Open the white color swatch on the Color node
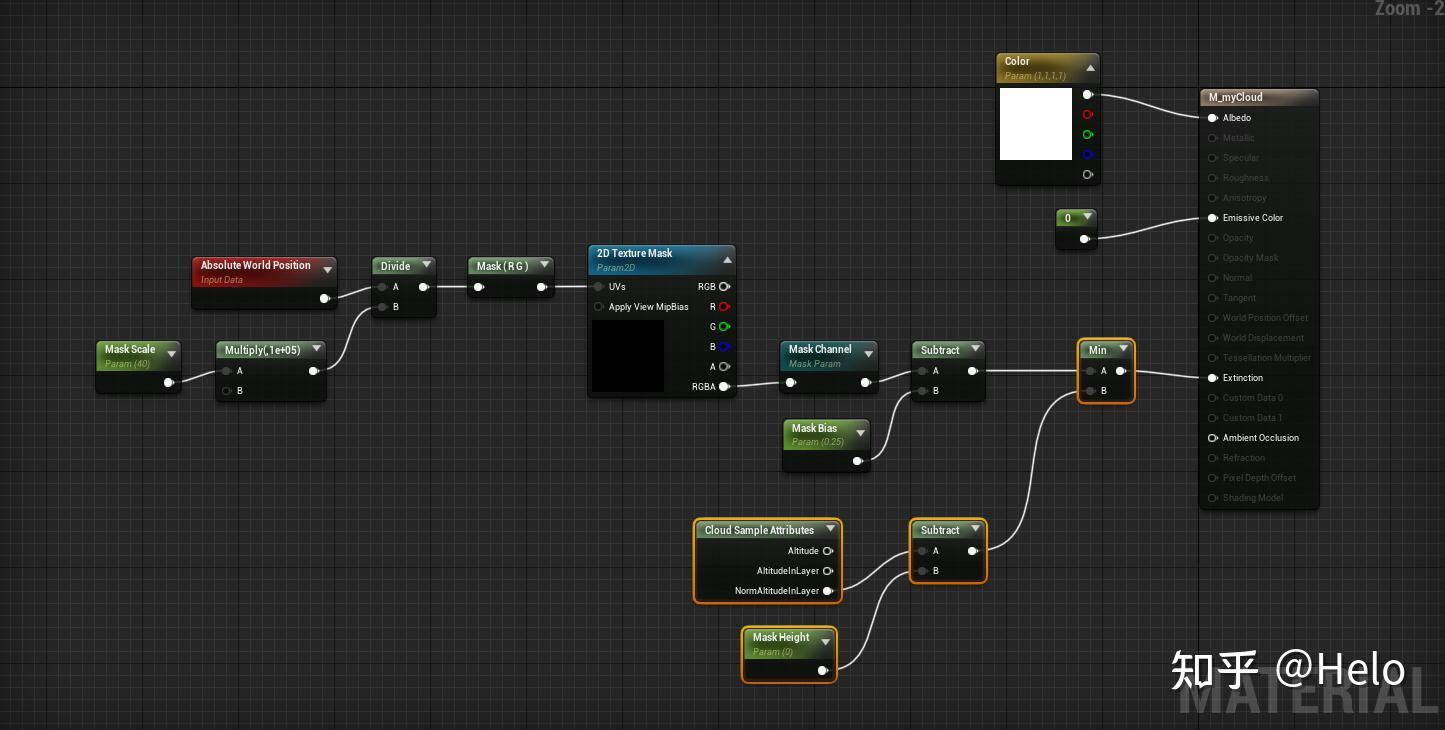The height and width of the screenshot is (730, 1445). (1035, 124)
